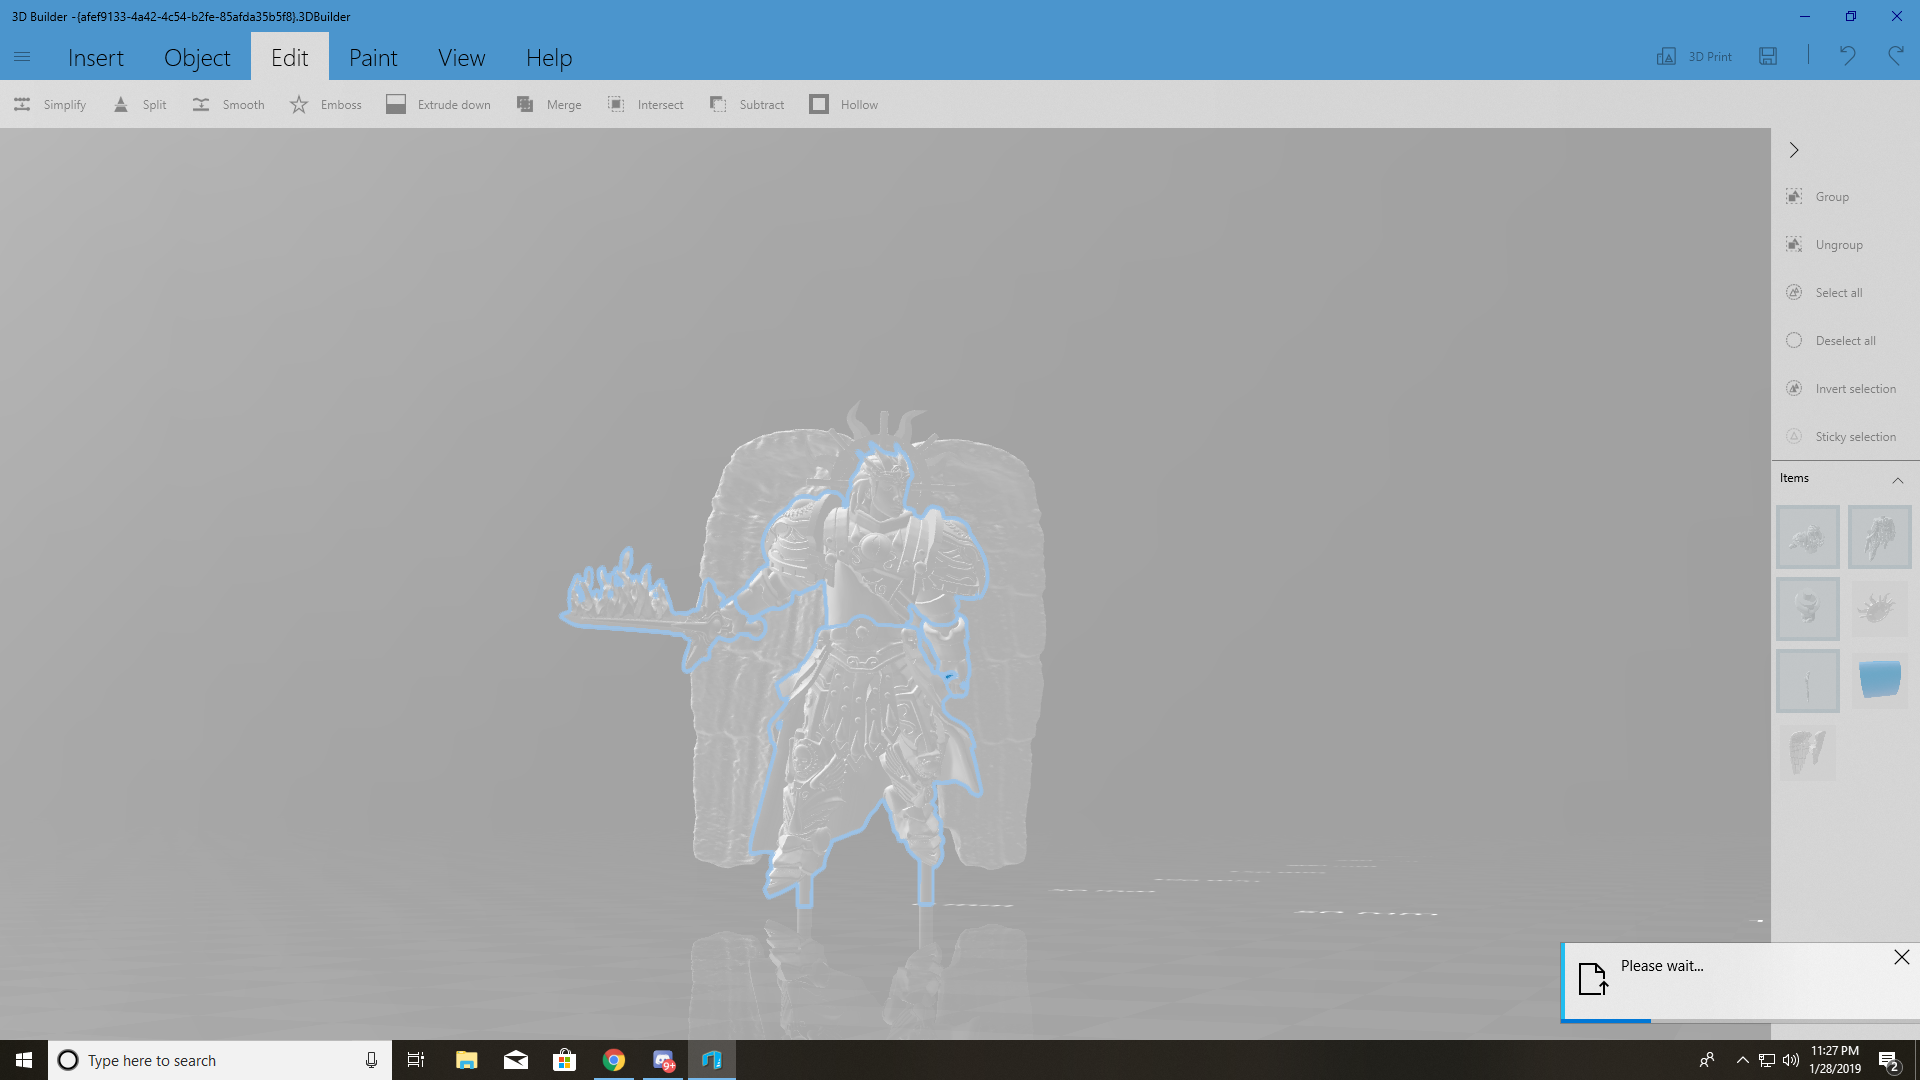Switch to the Insert tab

[96, 57]
